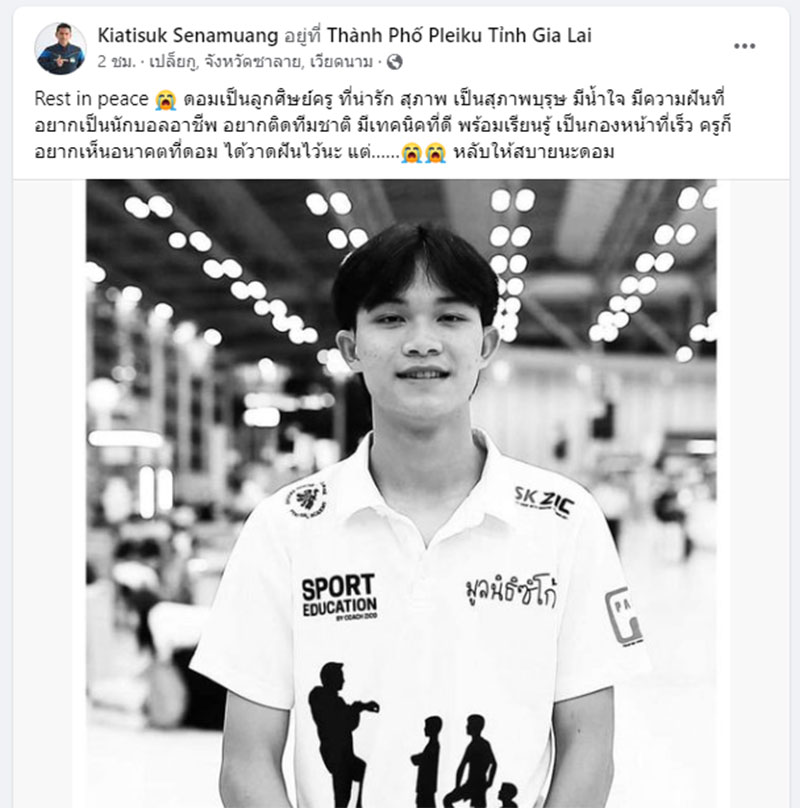Open the black-and-white memorial photo
Screen dimensions: 800x808
tap(401, 493)
